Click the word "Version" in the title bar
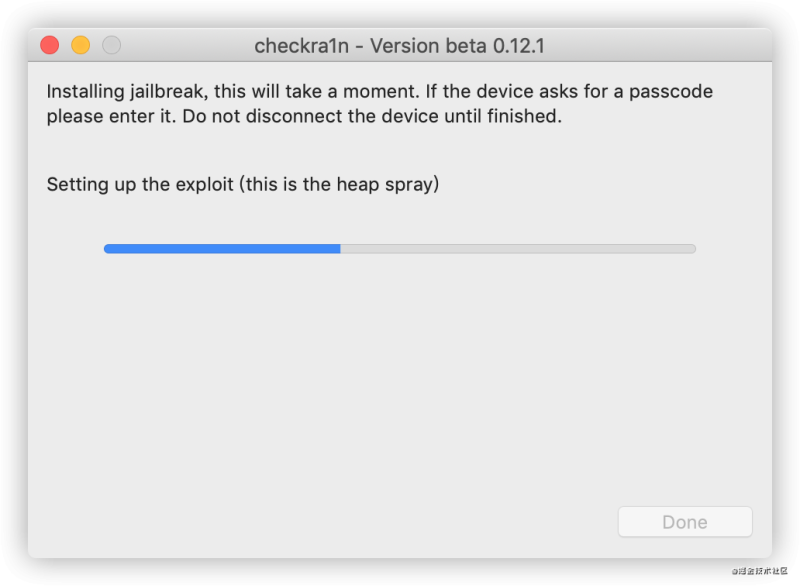Image resolution: width=800 pixels, height=586 pixels. tap(405, 46)
